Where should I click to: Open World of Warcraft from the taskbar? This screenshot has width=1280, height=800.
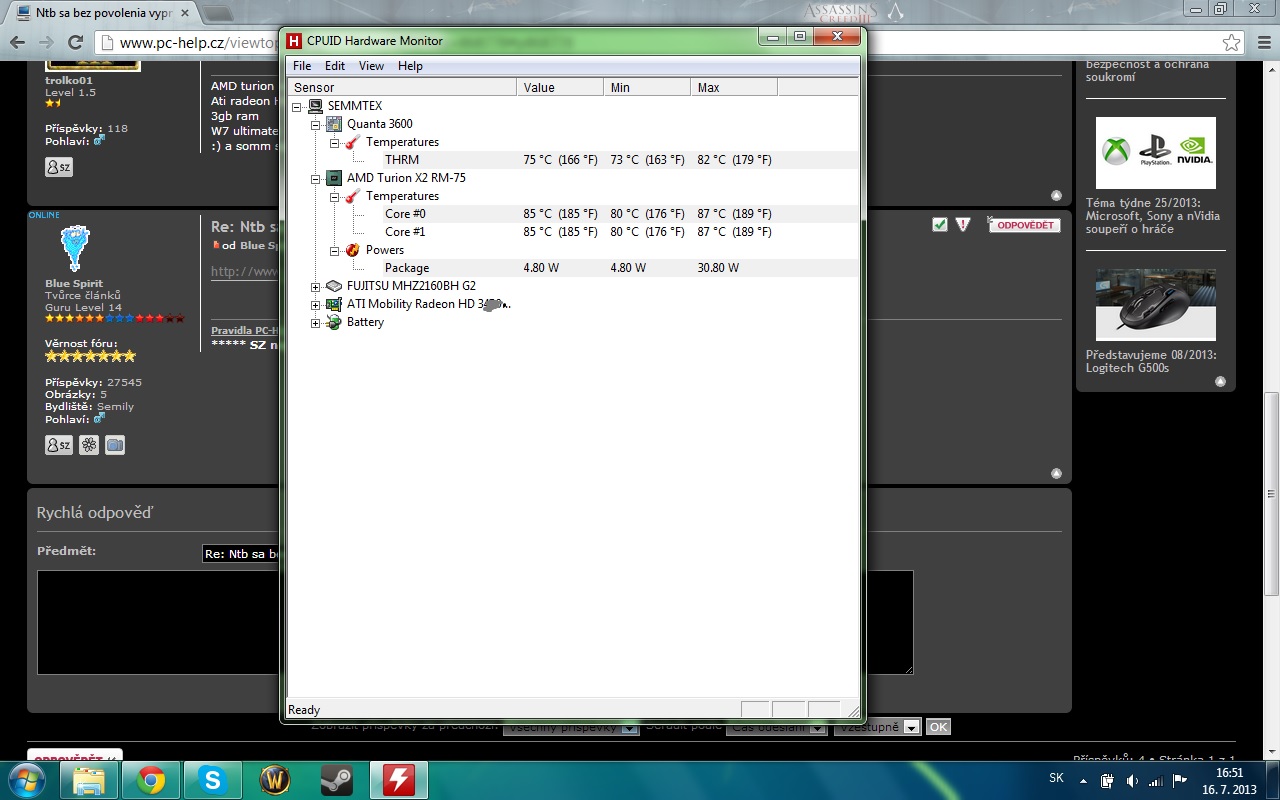point(275,780)
